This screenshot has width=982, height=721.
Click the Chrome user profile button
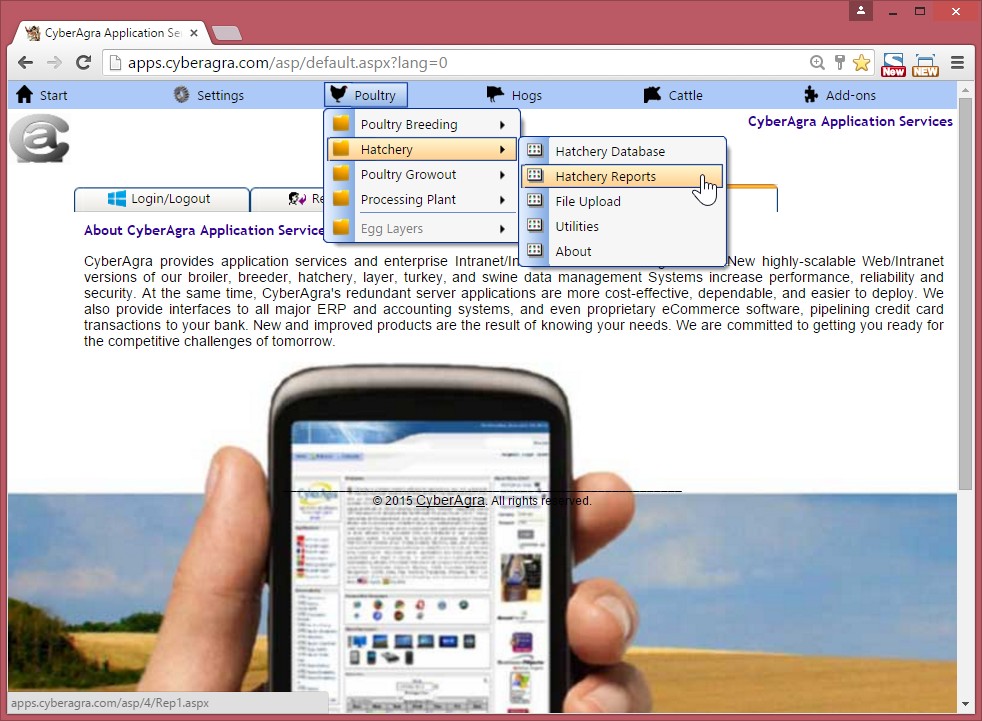pyautogui.click(x=861, y=11)
